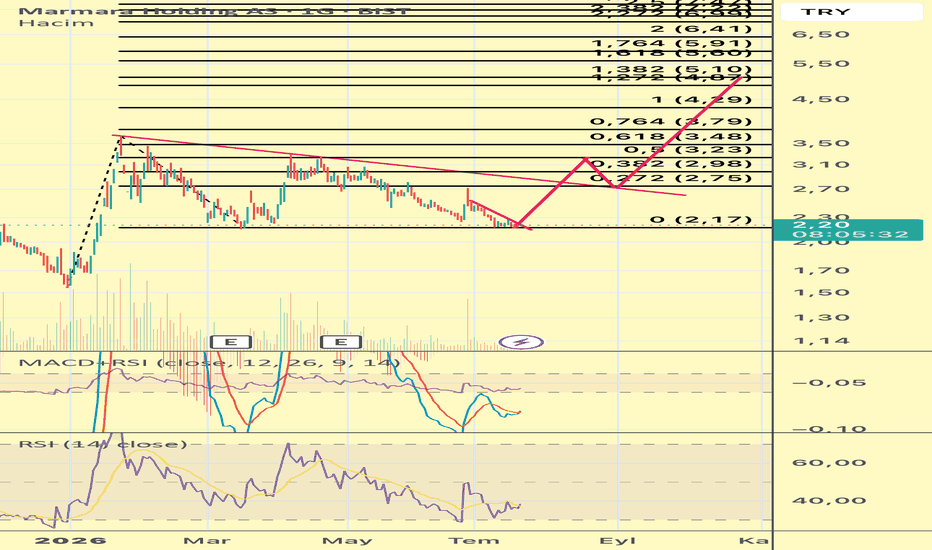Select the Hacim volume indicator label
The width and height of the screenshot is (932, 550).
tap(56, 23)
